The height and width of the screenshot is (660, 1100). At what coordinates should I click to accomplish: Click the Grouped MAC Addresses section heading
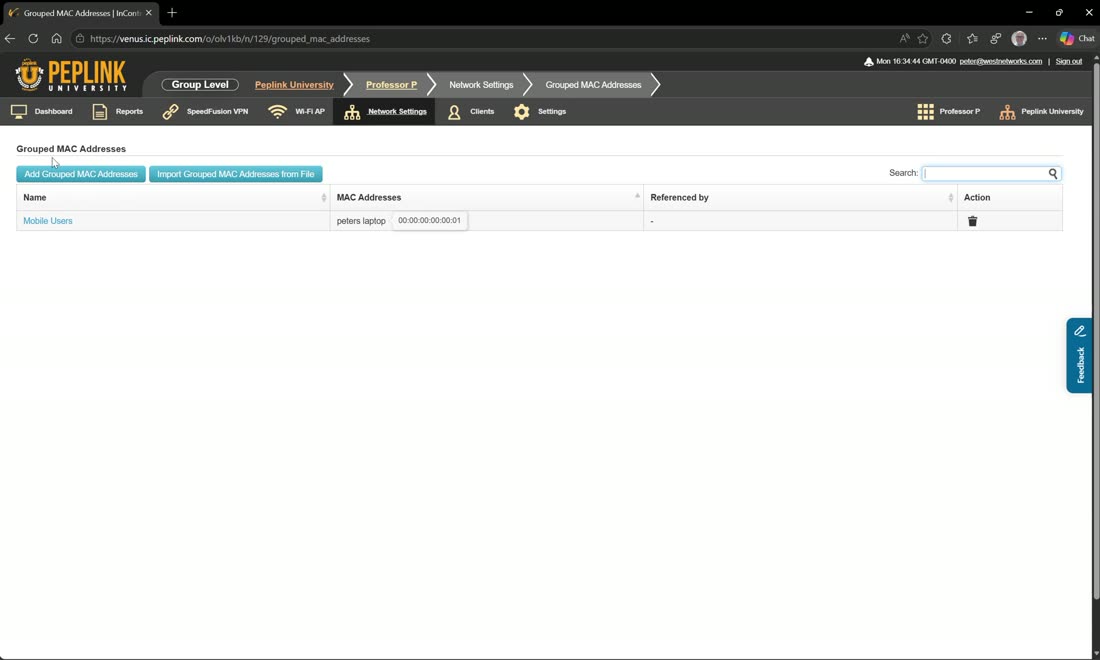click(x=71, y=149)
